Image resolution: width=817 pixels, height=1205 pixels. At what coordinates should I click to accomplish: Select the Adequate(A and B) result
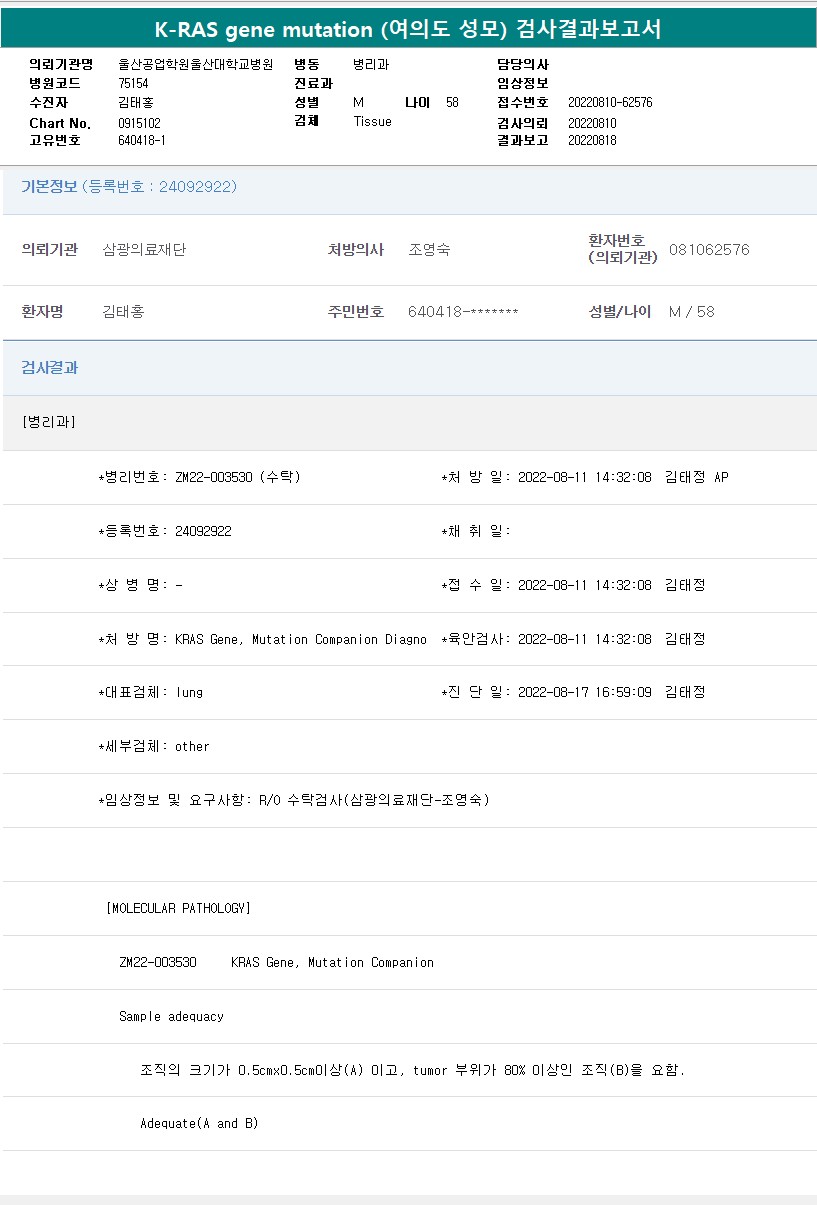click(x=199, y=1124)
